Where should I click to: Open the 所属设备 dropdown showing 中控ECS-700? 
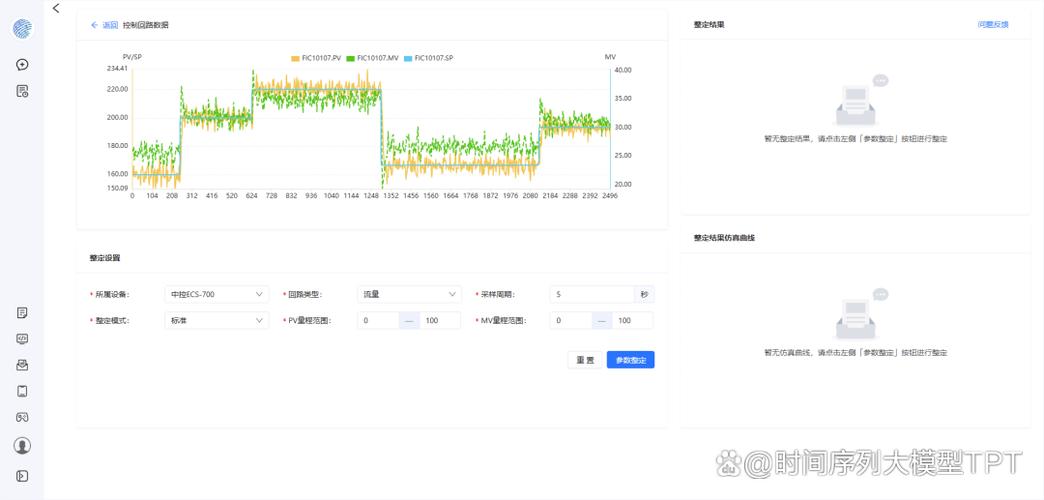coord(216,294)
